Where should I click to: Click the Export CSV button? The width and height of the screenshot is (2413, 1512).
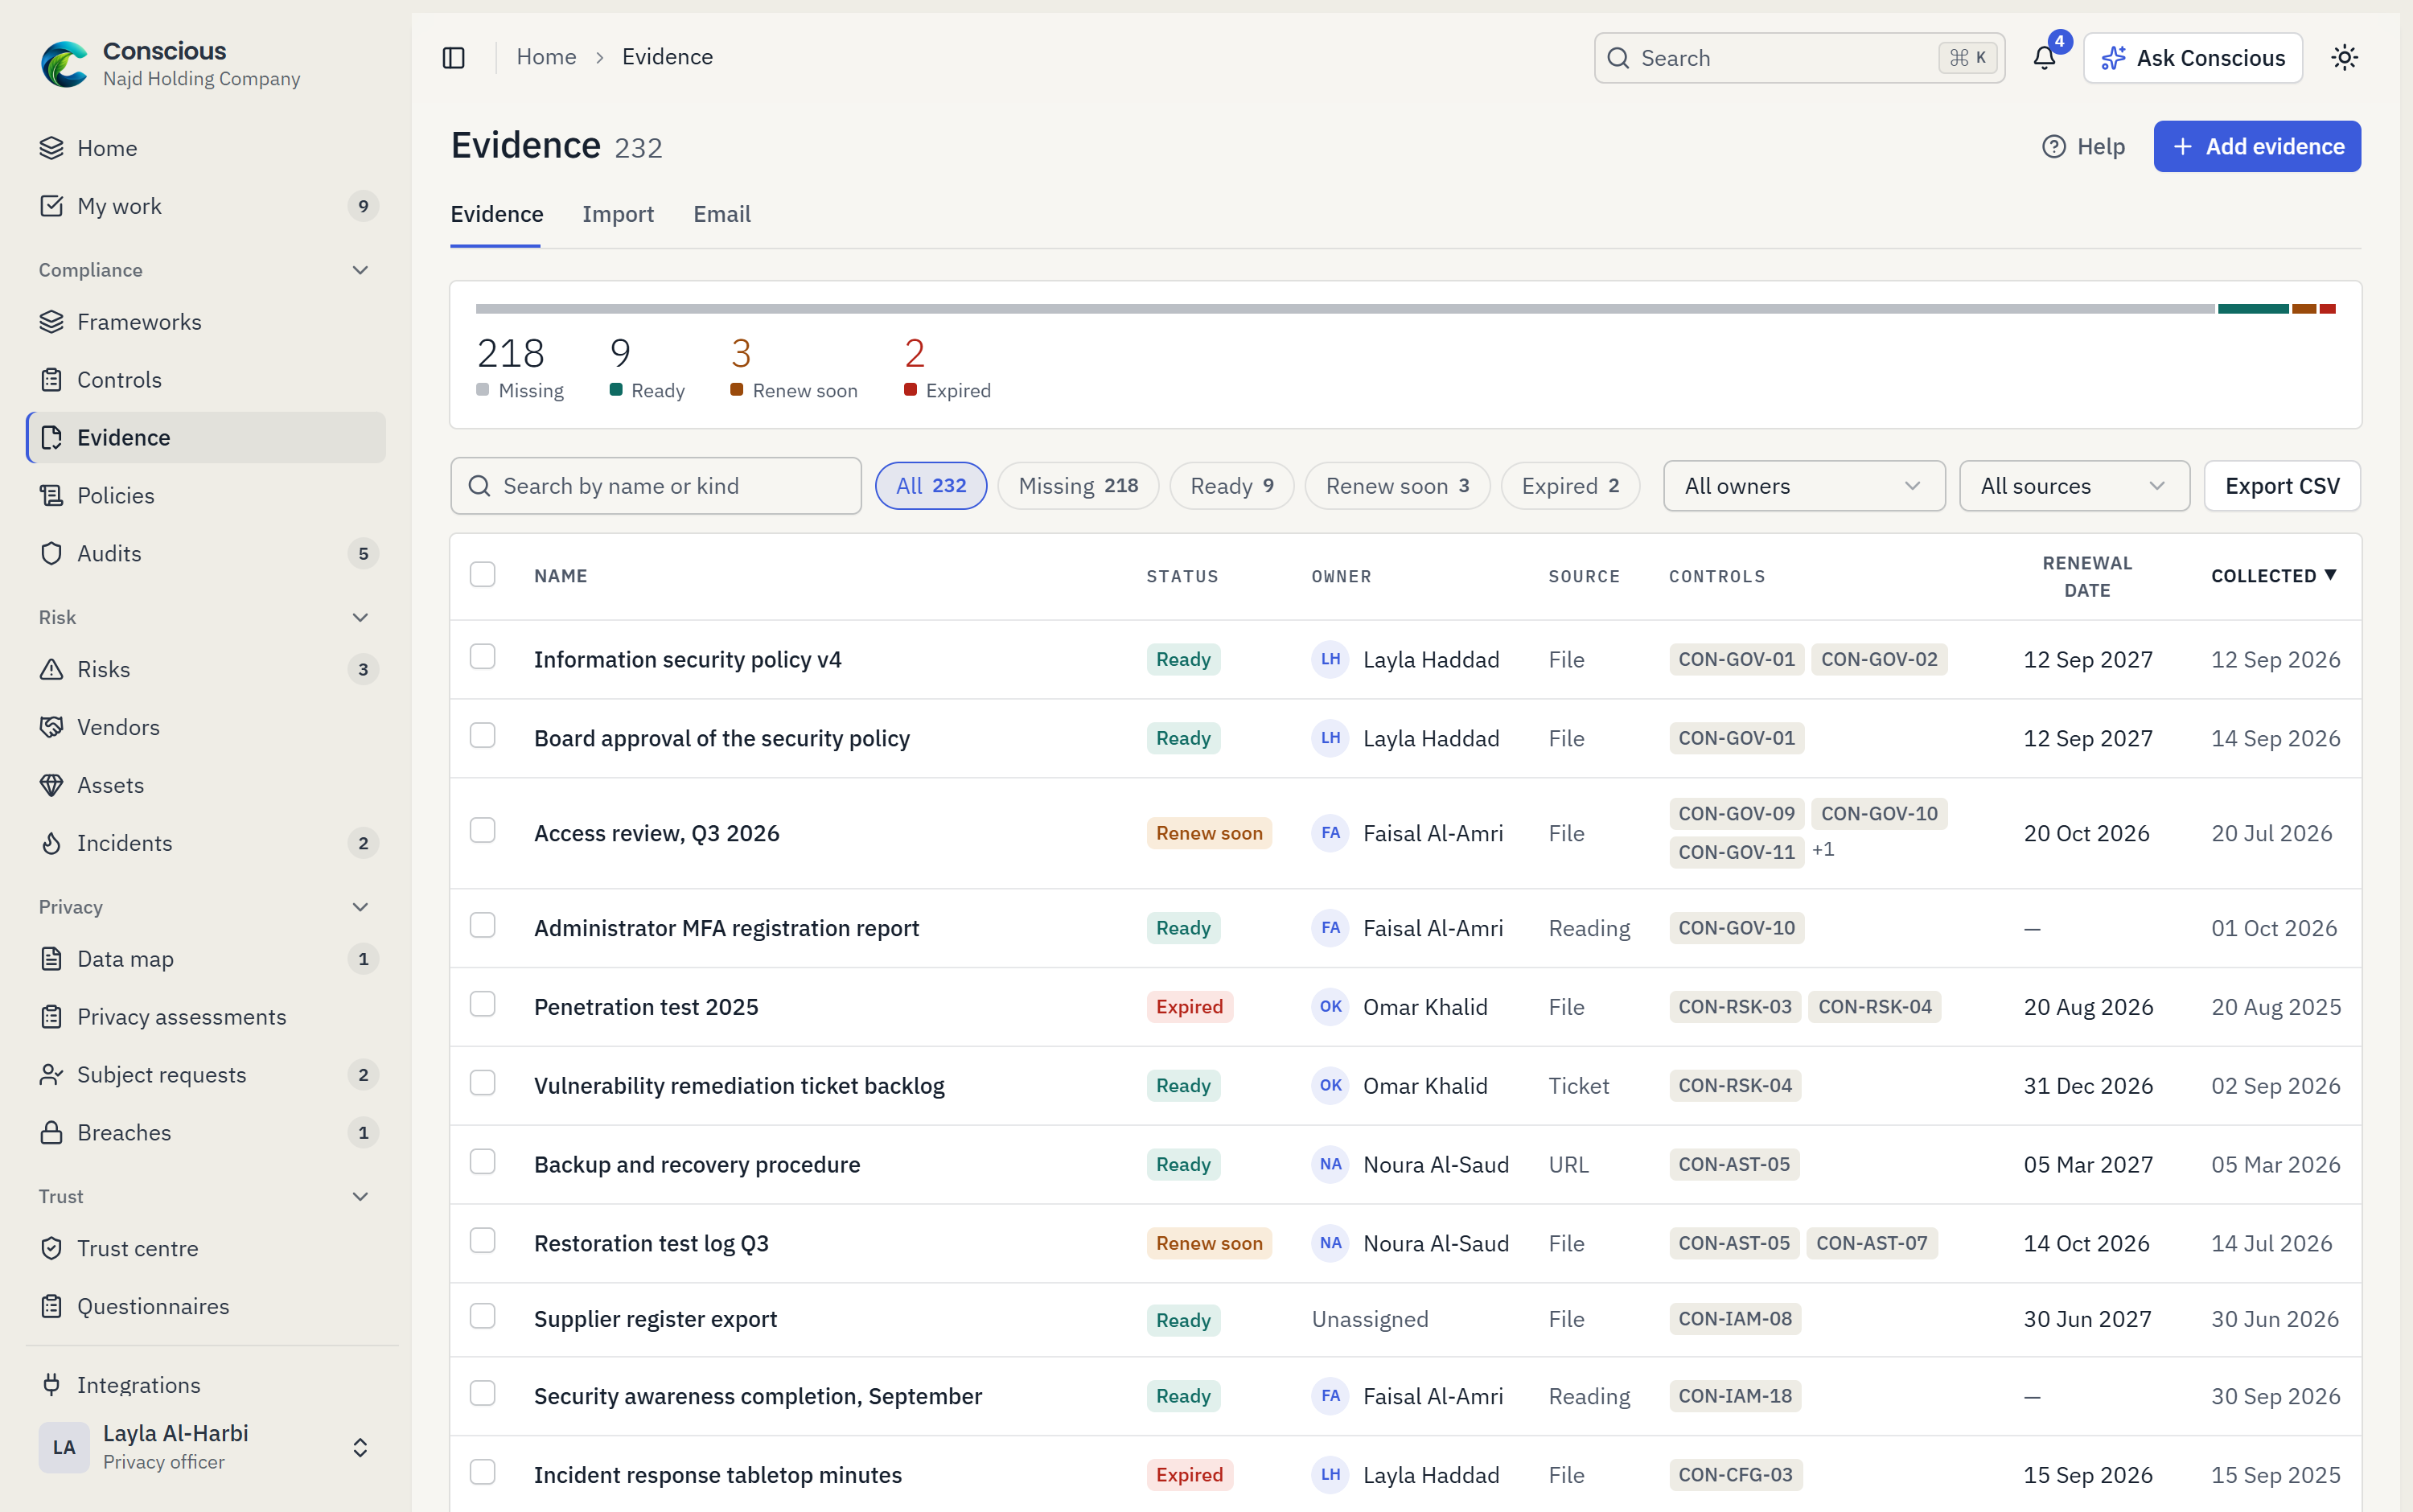point(2281,487)
